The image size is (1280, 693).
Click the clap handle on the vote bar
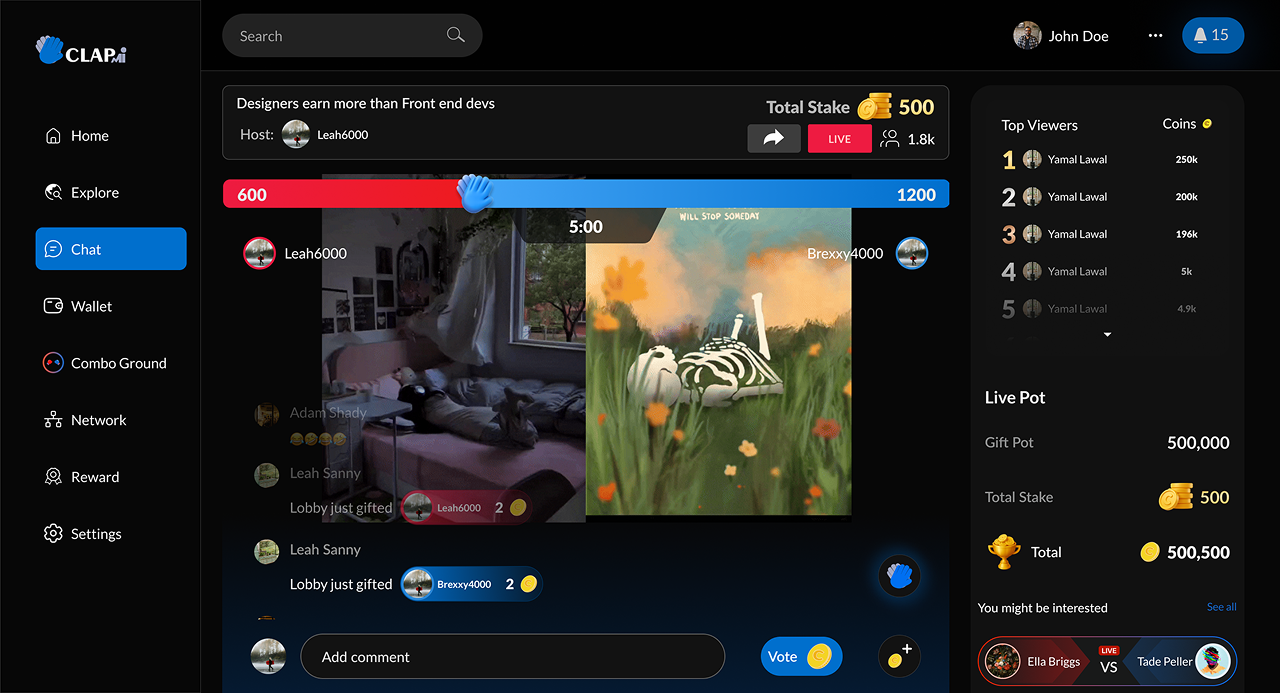click(x=476, y=193)
